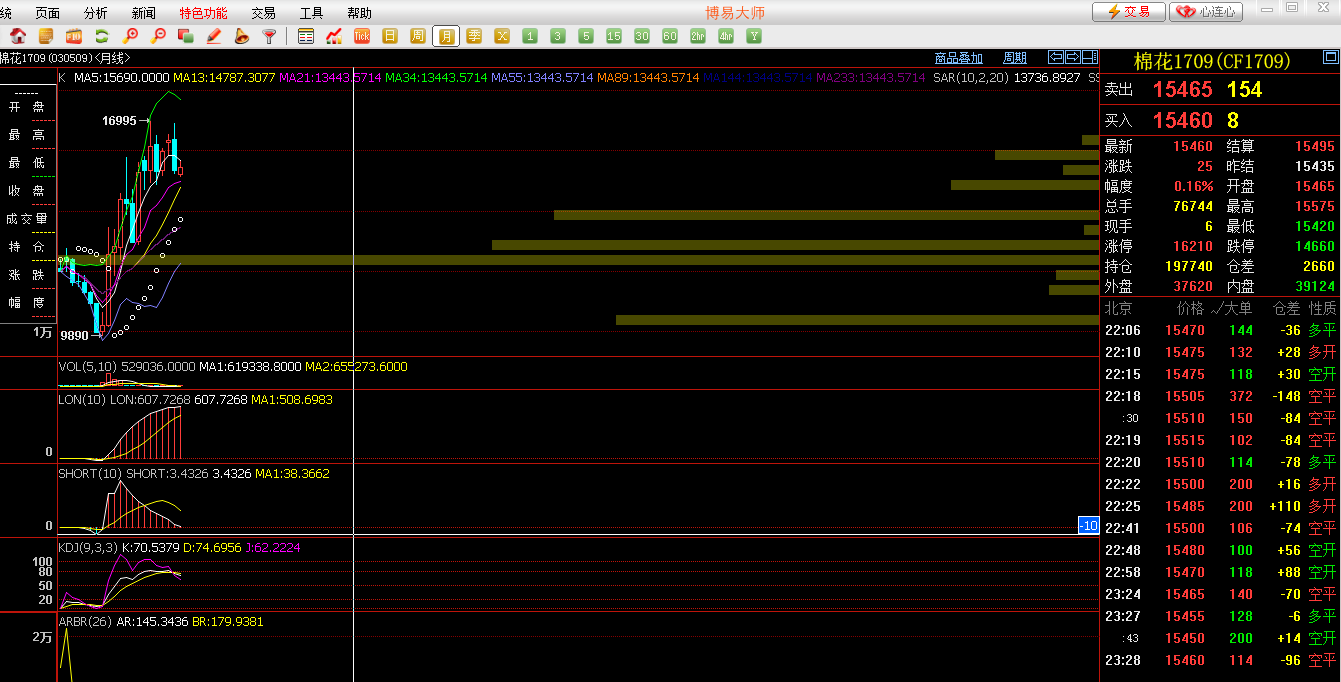This screenshot has height=682, width=1341.
Task: Click the 持仓 field label in side list
Action: click(x=27, y=247)
